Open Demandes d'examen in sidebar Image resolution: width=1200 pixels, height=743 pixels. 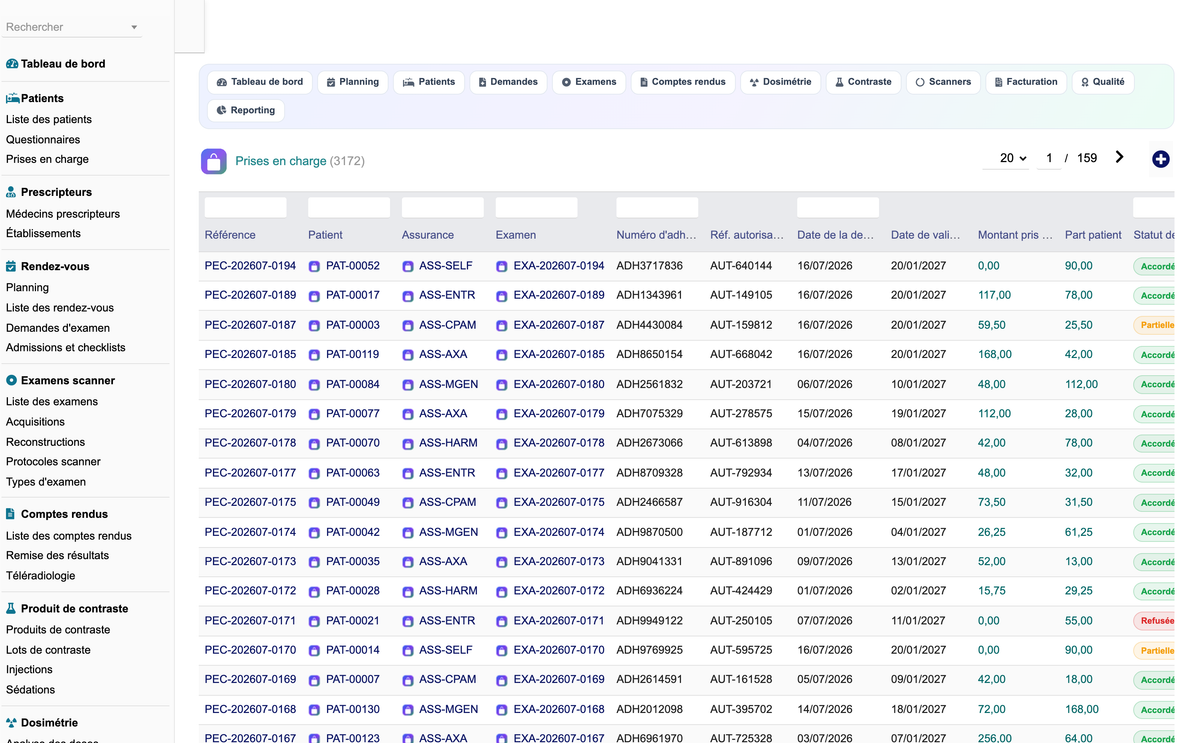pos(58,328)
